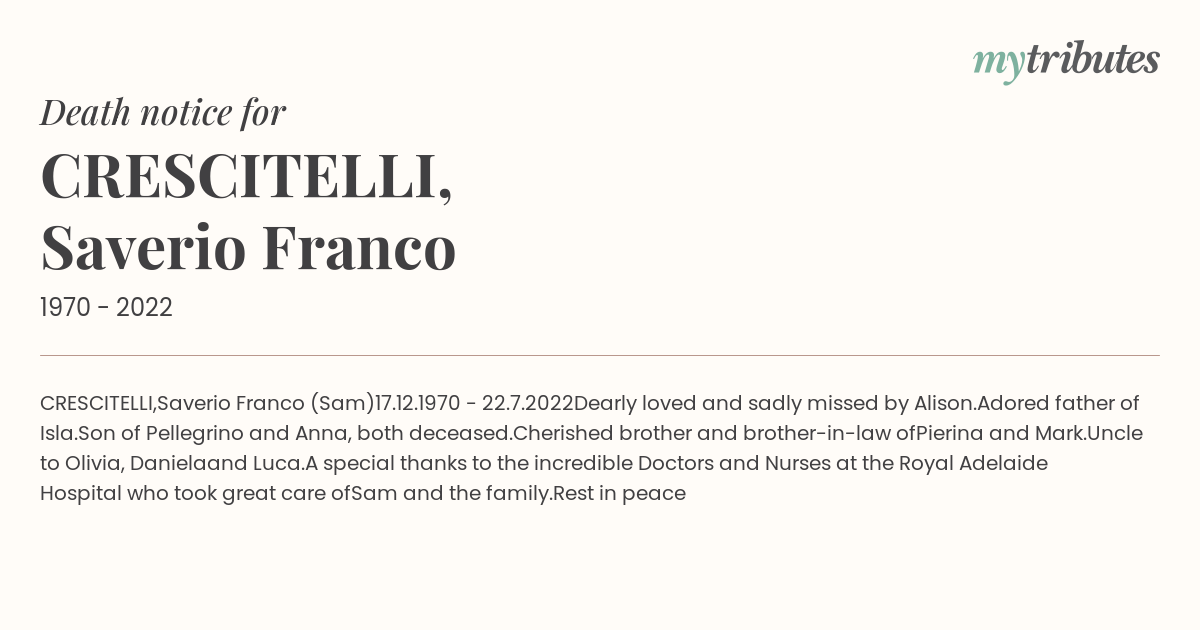Click the "1970 - 2022" years text
This screenshot has width=1200, height=630.
click(x=106, y=308)
